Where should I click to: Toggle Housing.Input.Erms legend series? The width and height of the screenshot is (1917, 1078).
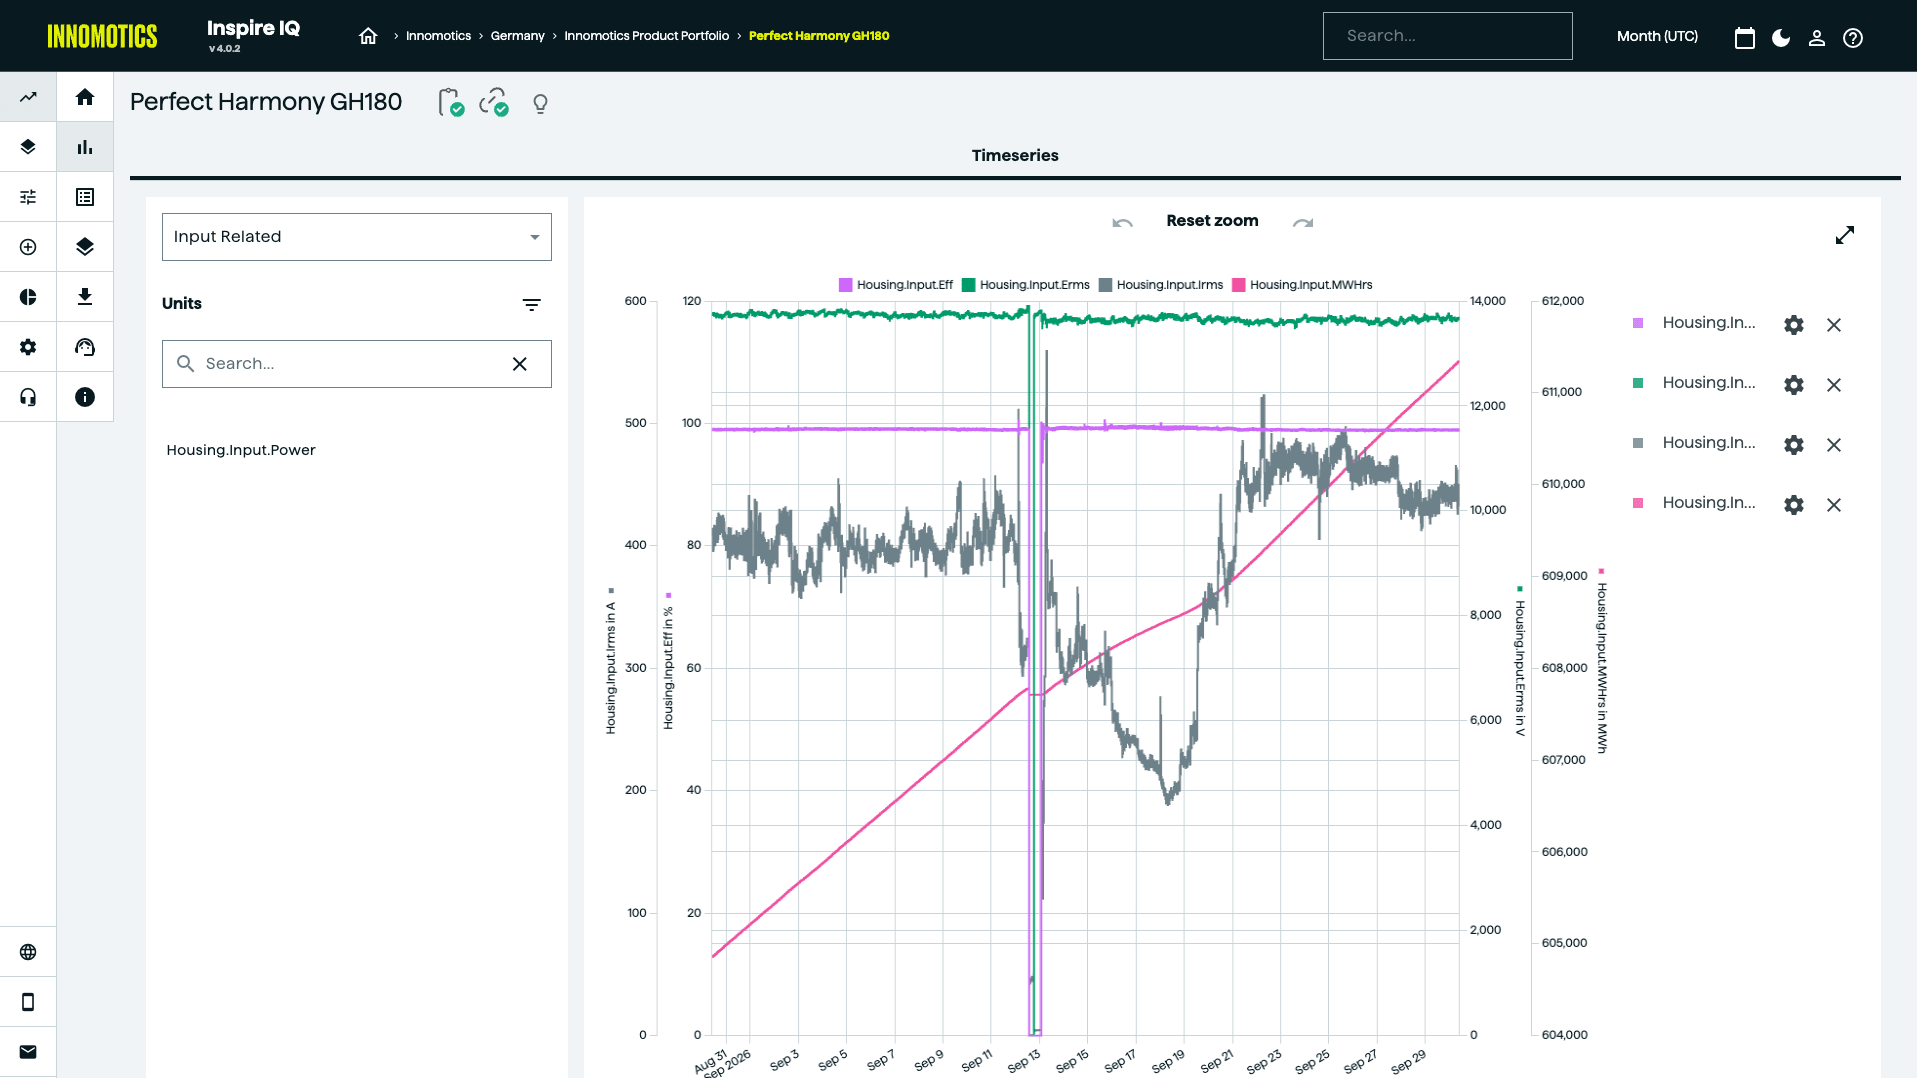[1026, 285]
